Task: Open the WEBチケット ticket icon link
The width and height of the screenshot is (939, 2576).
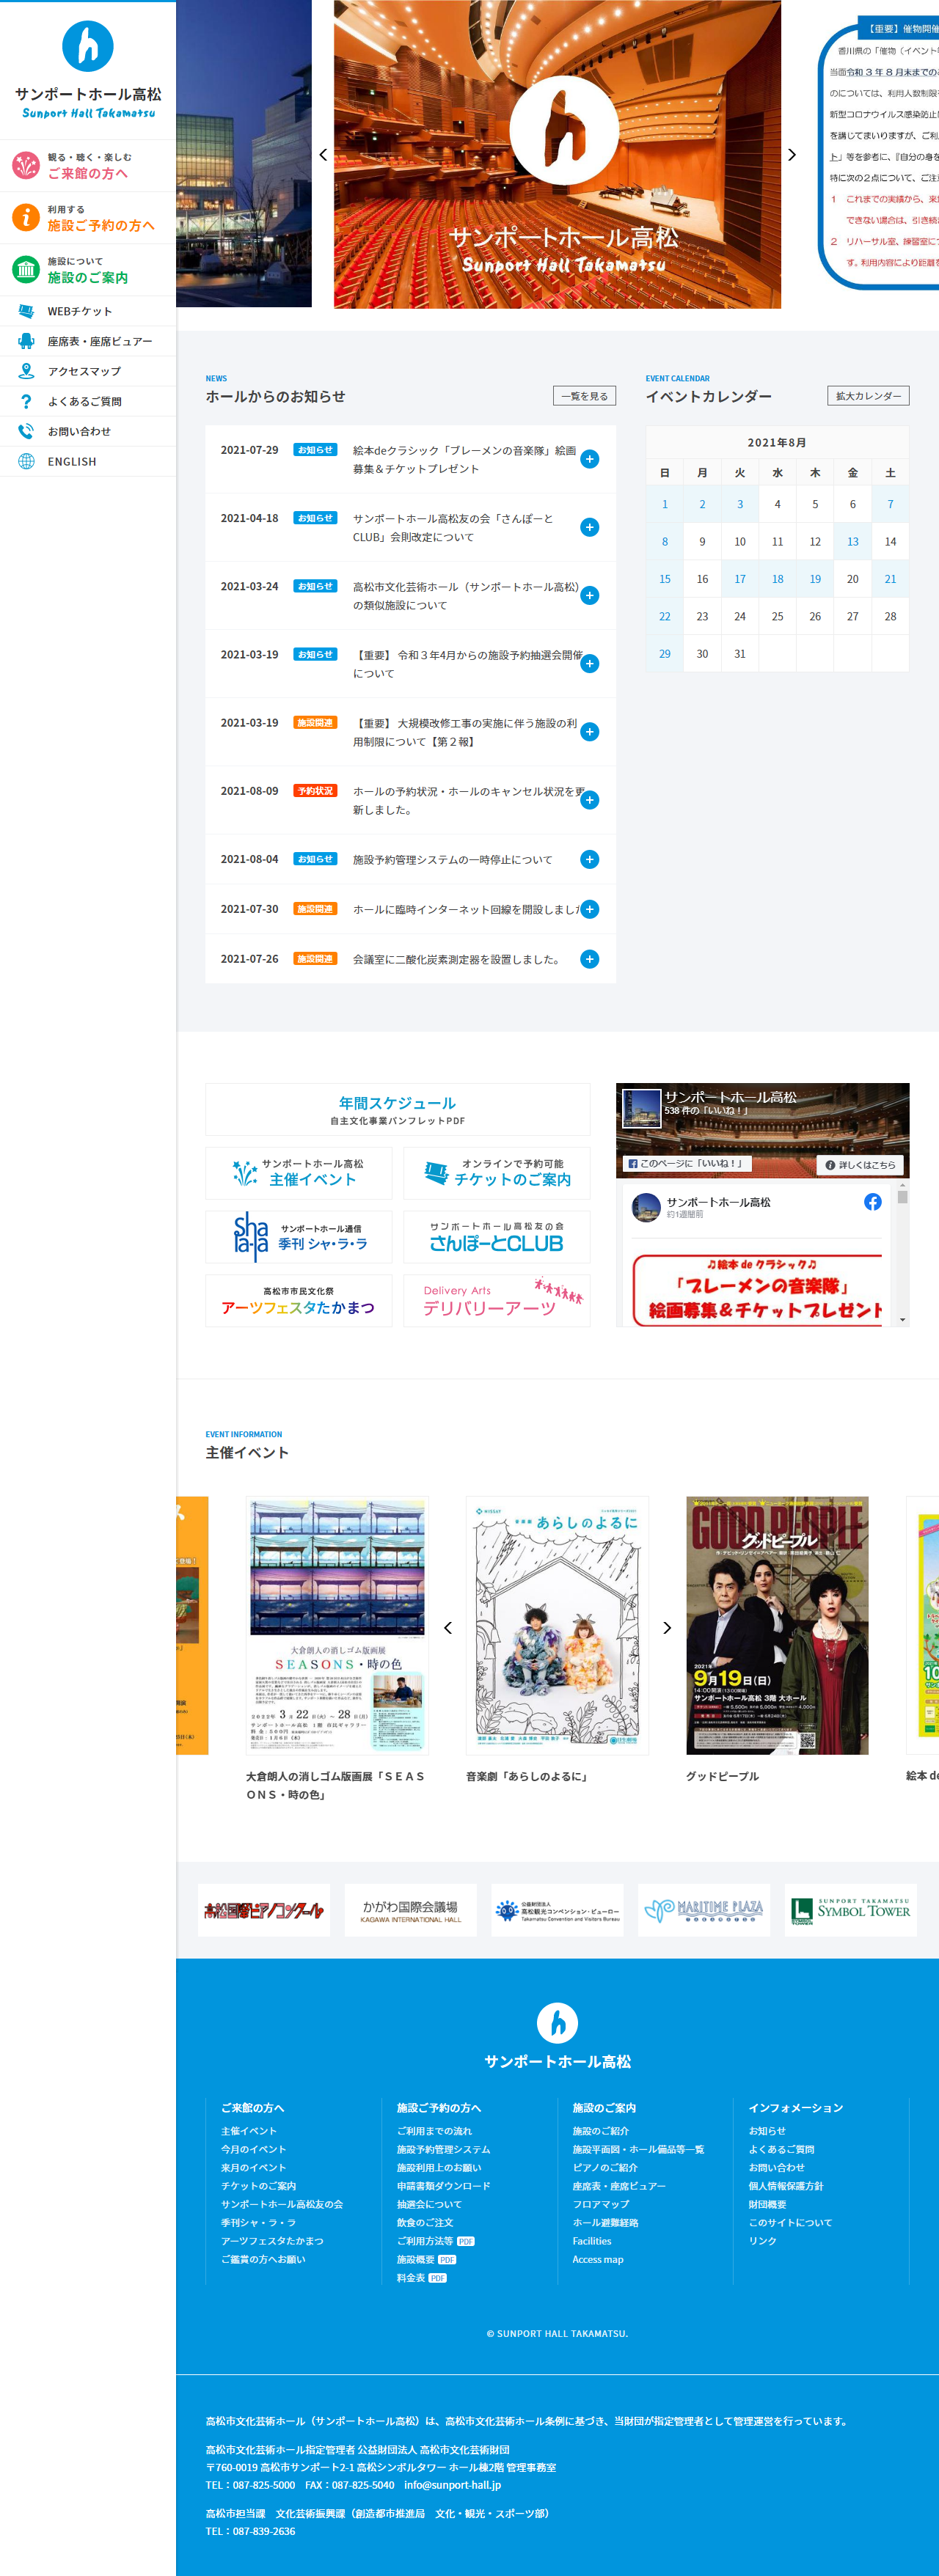Action: click(26, 311)
